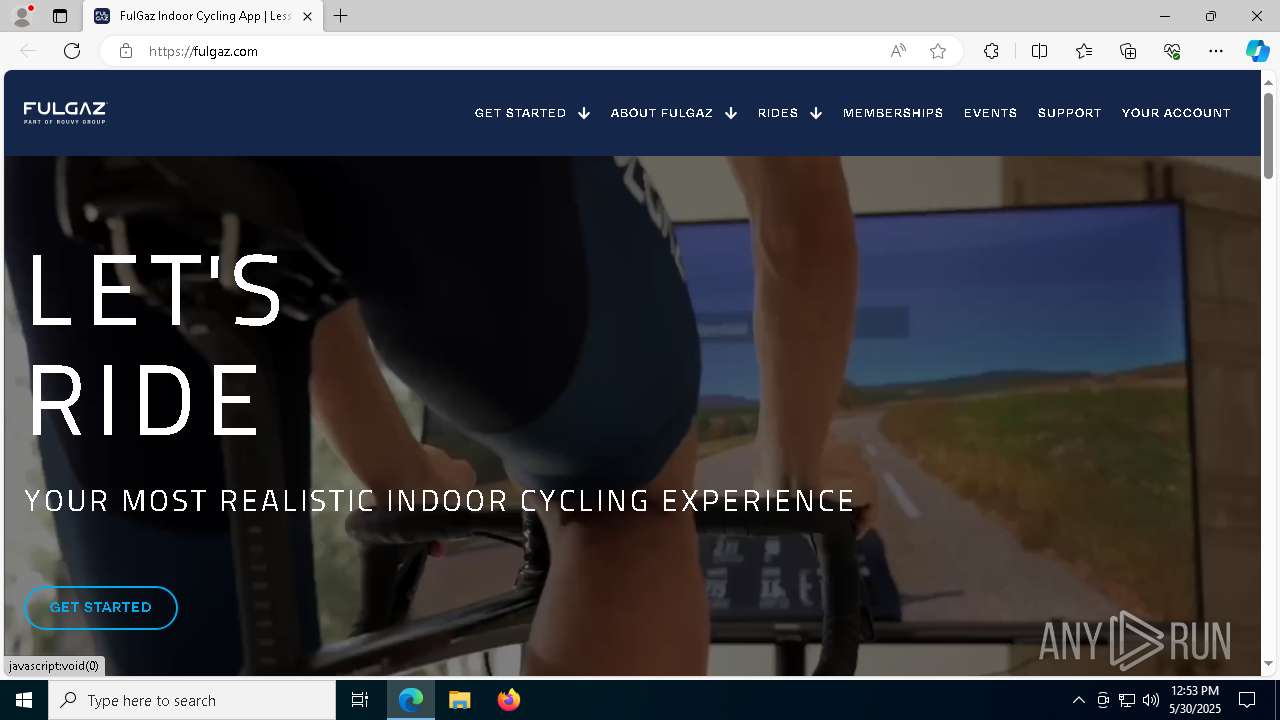Viewport: 1280px width, 720px height.
Task: Open Your Account link
Action: point(1176,113)
